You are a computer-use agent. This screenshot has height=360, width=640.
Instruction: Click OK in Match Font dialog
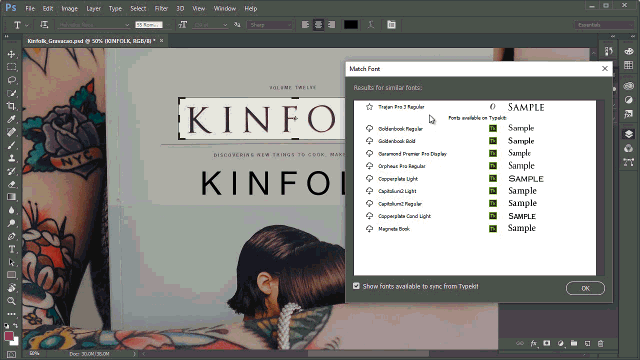(585, 288)
